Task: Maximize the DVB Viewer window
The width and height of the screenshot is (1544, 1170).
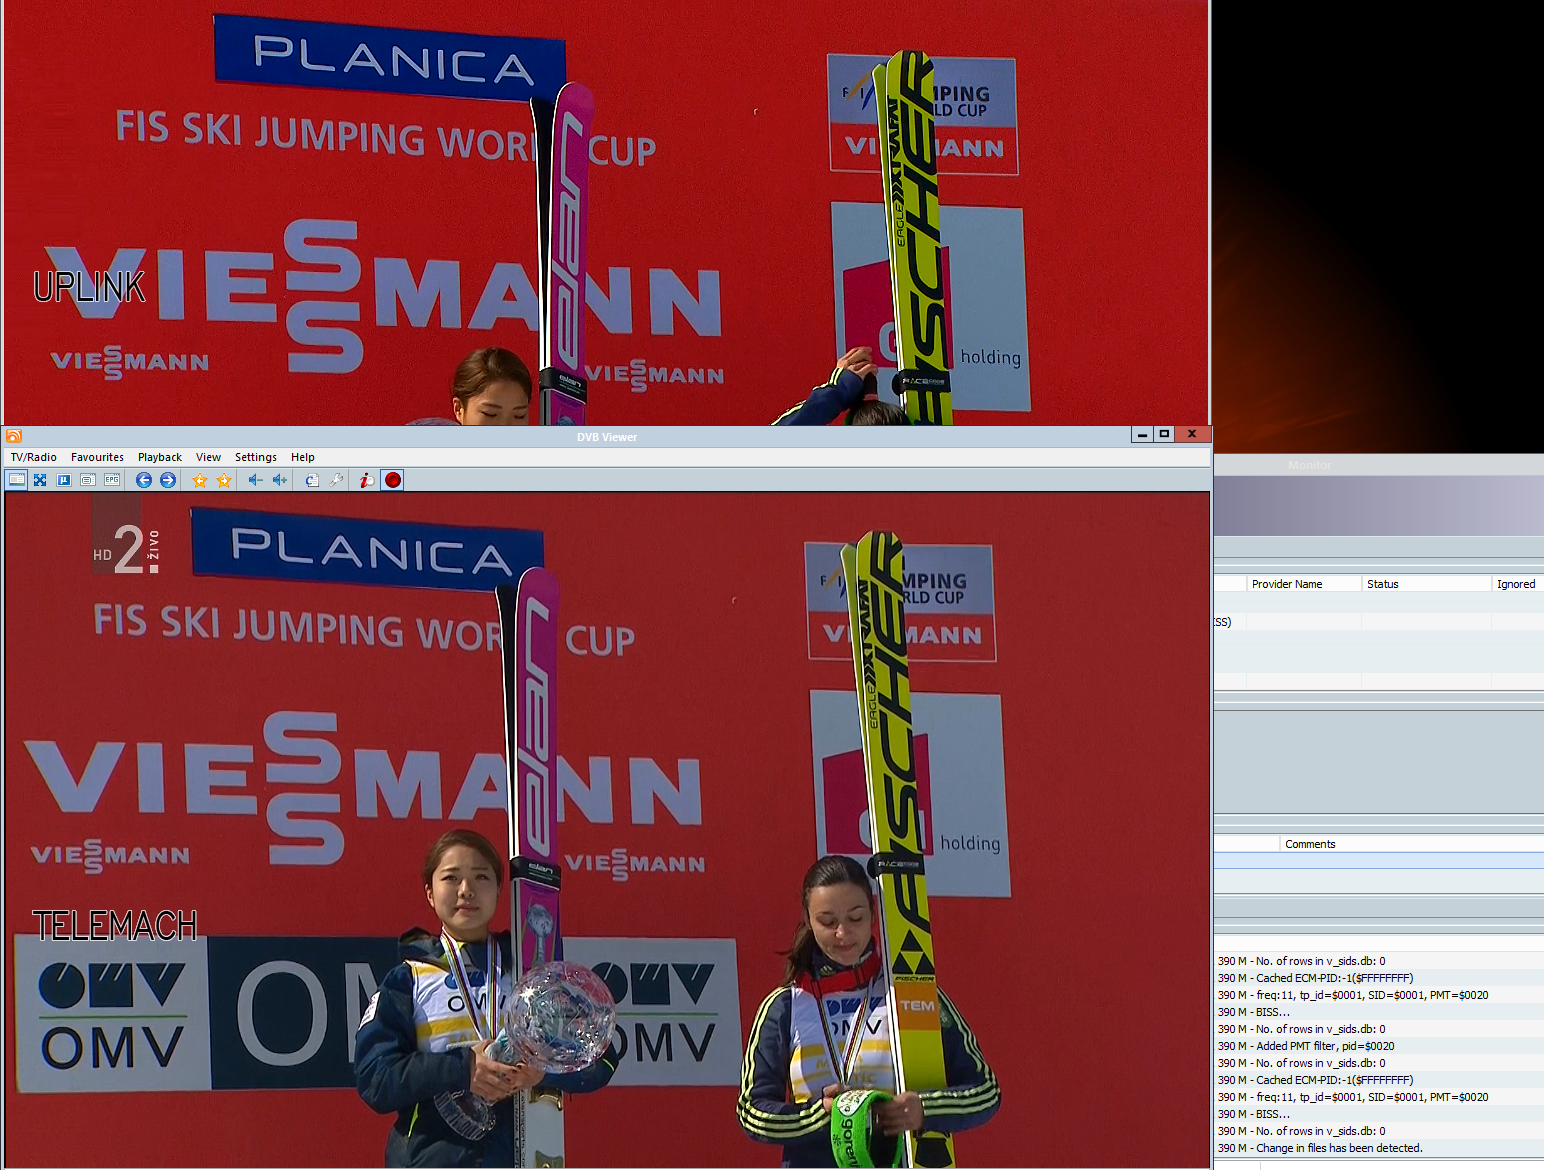Action: tap(1164, 434)
